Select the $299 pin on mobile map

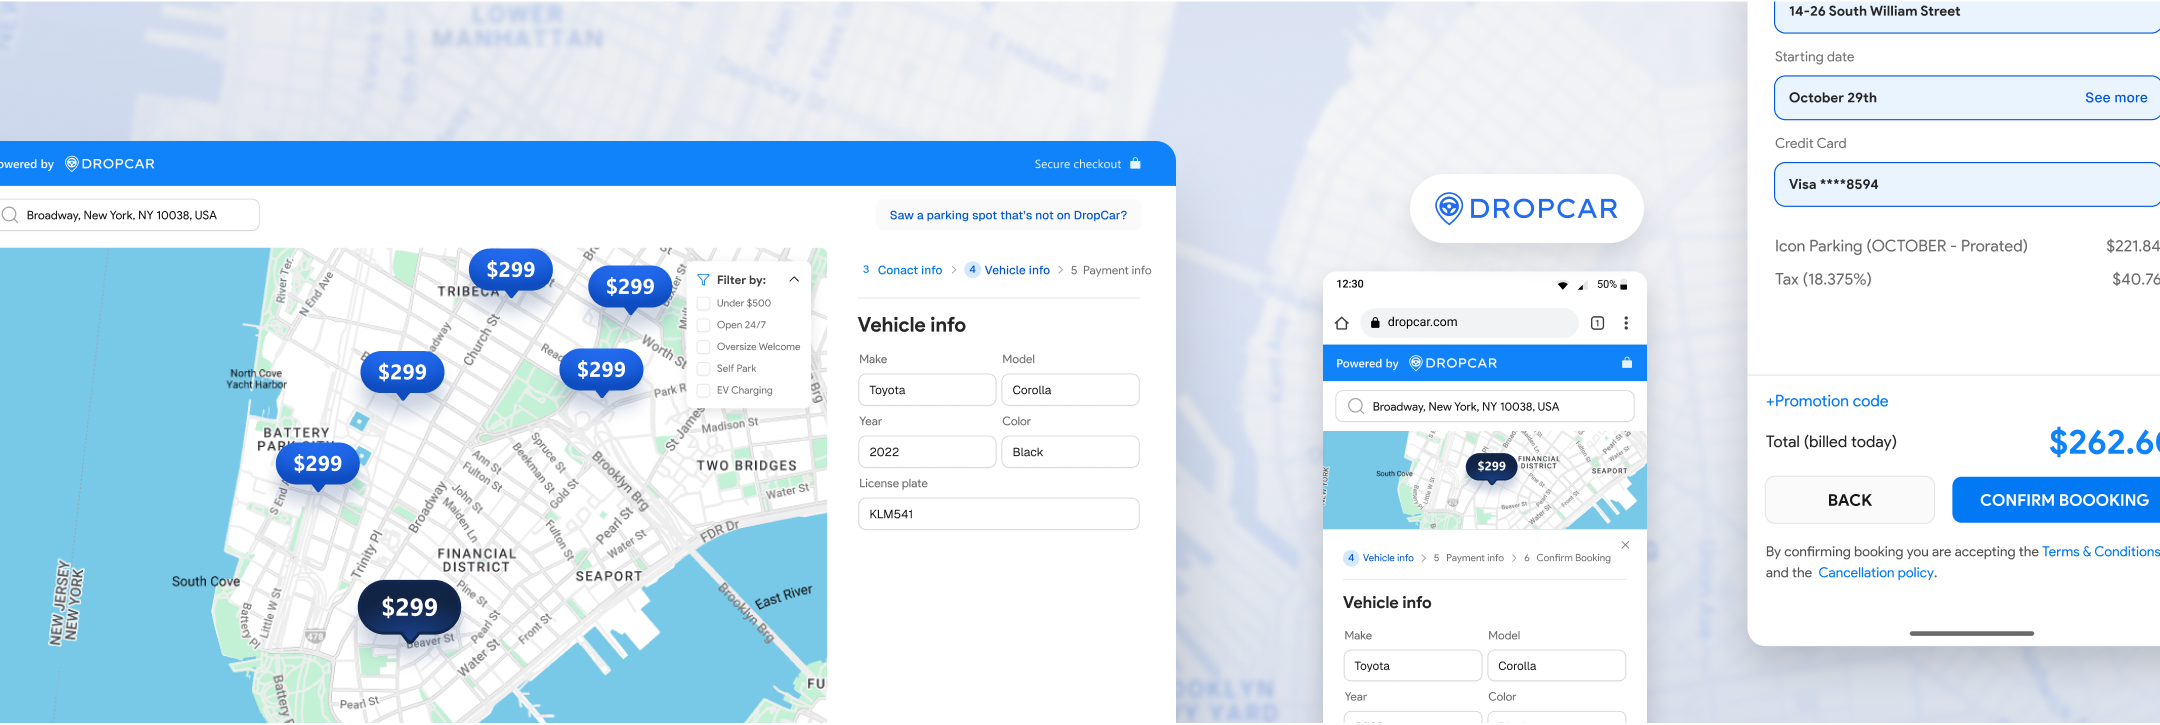click(1491, 467)
